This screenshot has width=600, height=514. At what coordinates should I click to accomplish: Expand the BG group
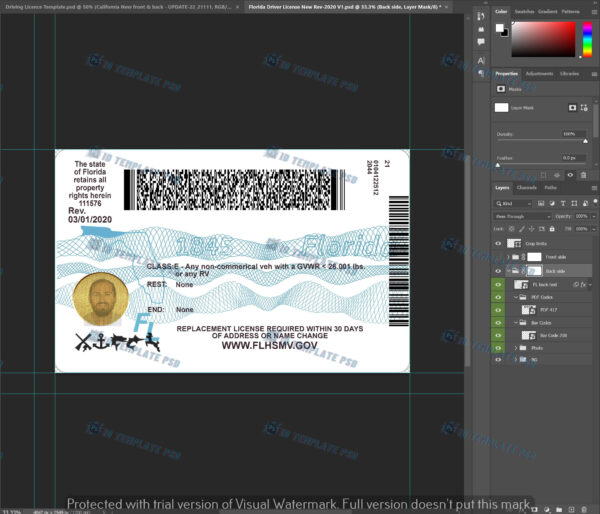pos(516,359)
